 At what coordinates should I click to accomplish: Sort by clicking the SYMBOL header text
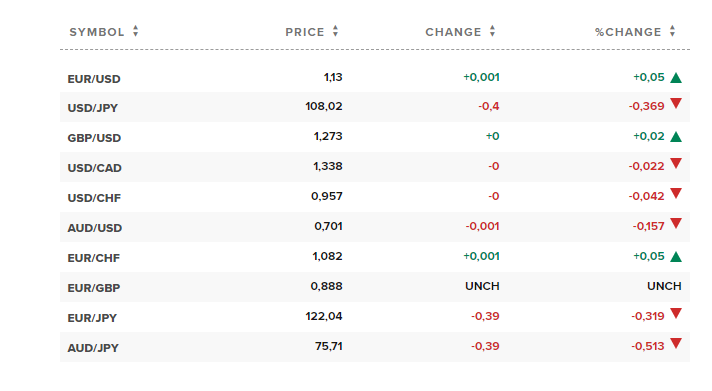pyautogui.click(x=97, y=32)
